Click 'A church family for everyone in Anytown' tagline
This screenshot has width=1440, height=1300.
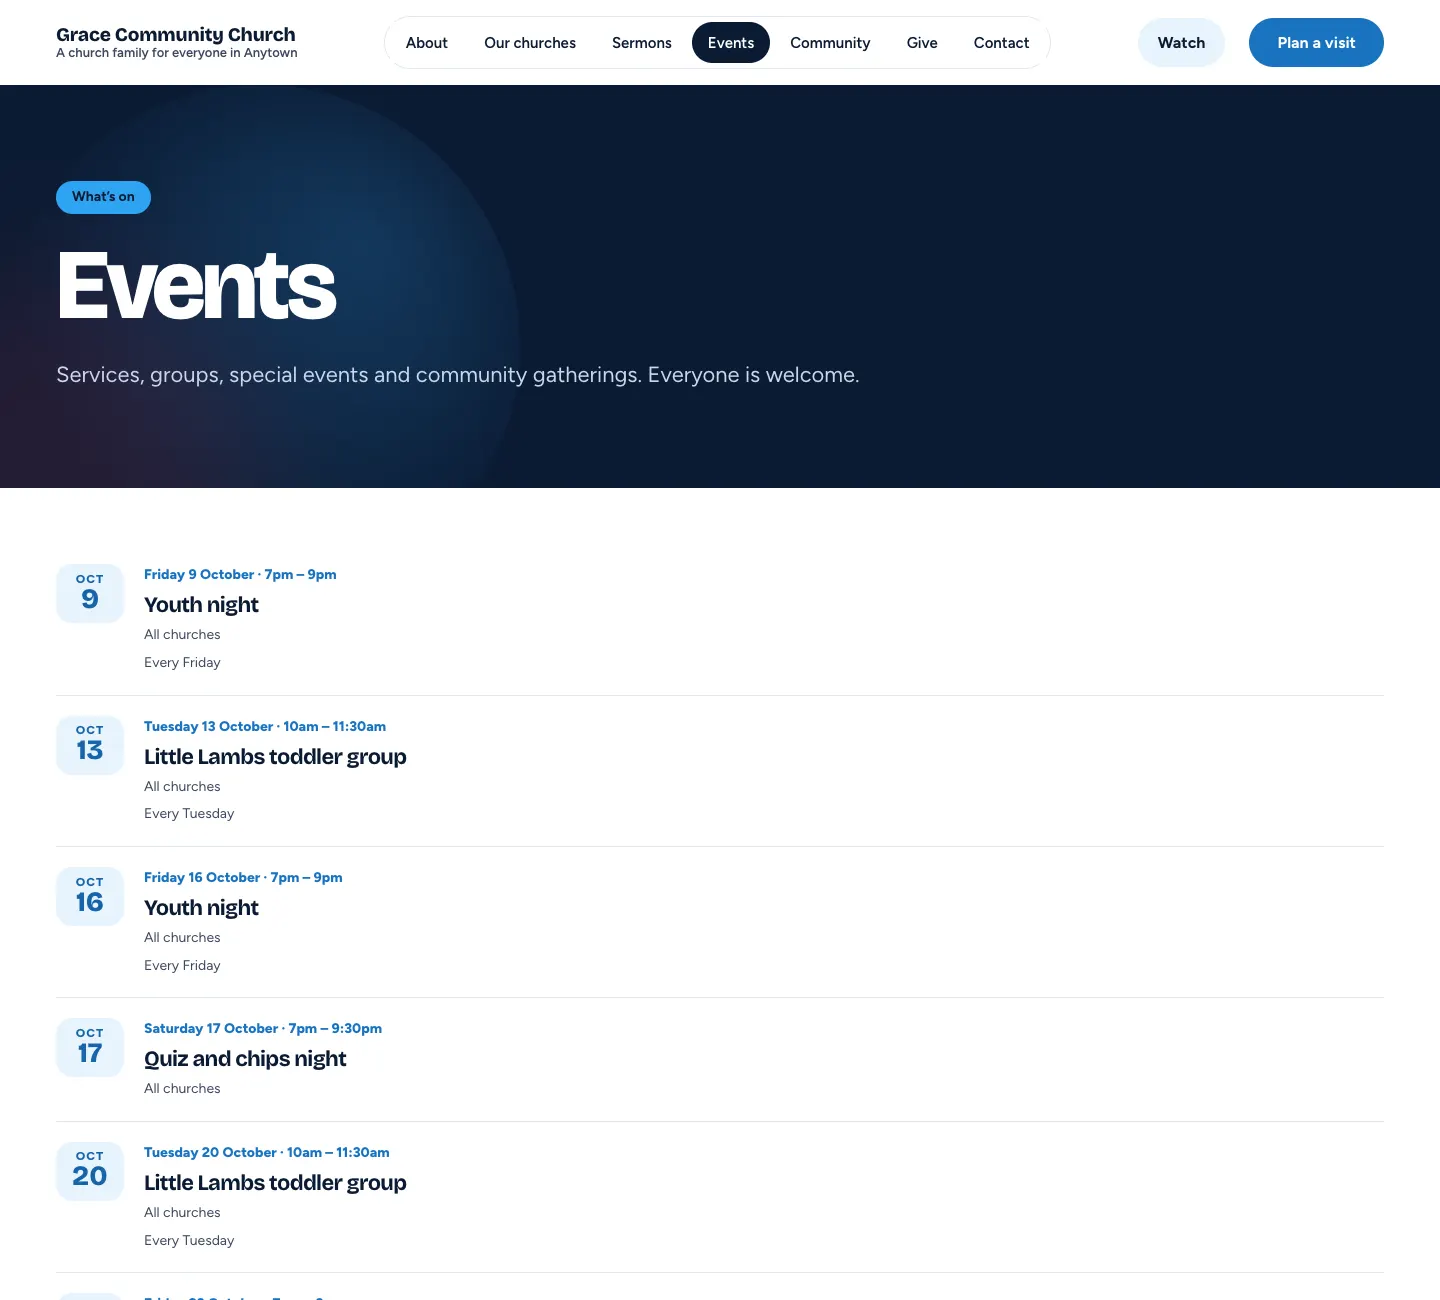(x=177, y=53)
